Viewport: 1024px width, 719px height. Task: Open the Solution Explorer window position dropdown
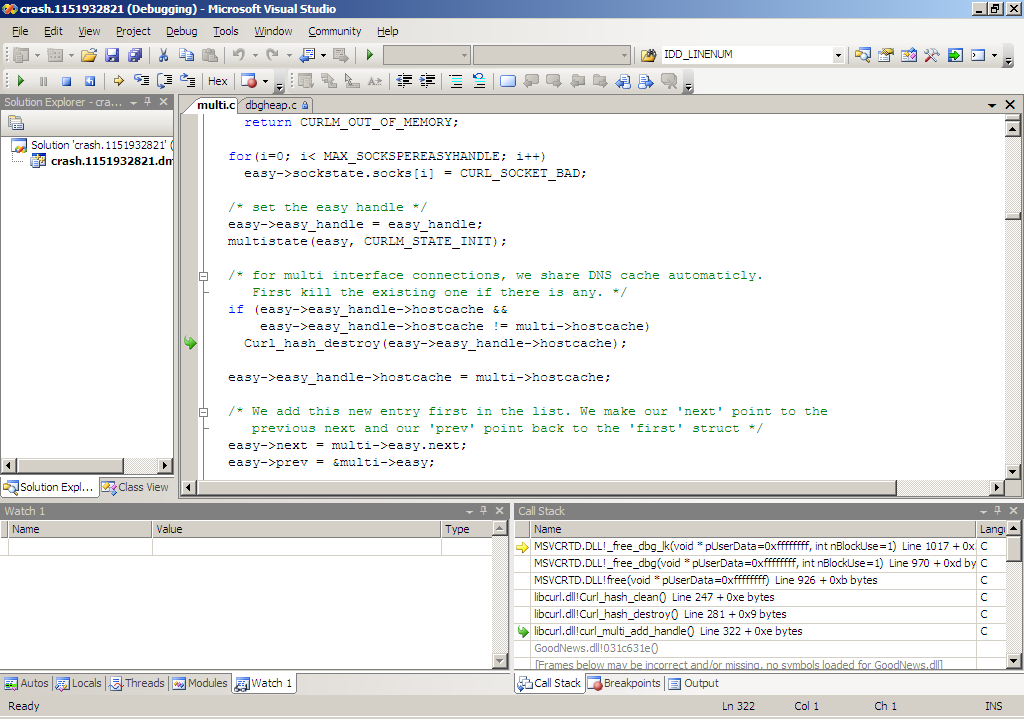[x=133, y=103]
